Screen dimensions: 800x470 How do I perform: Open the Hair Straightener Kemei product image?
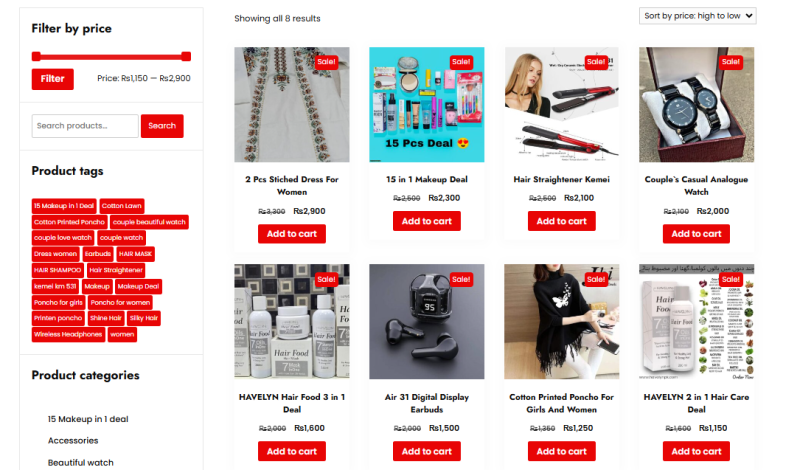point(561,105)
